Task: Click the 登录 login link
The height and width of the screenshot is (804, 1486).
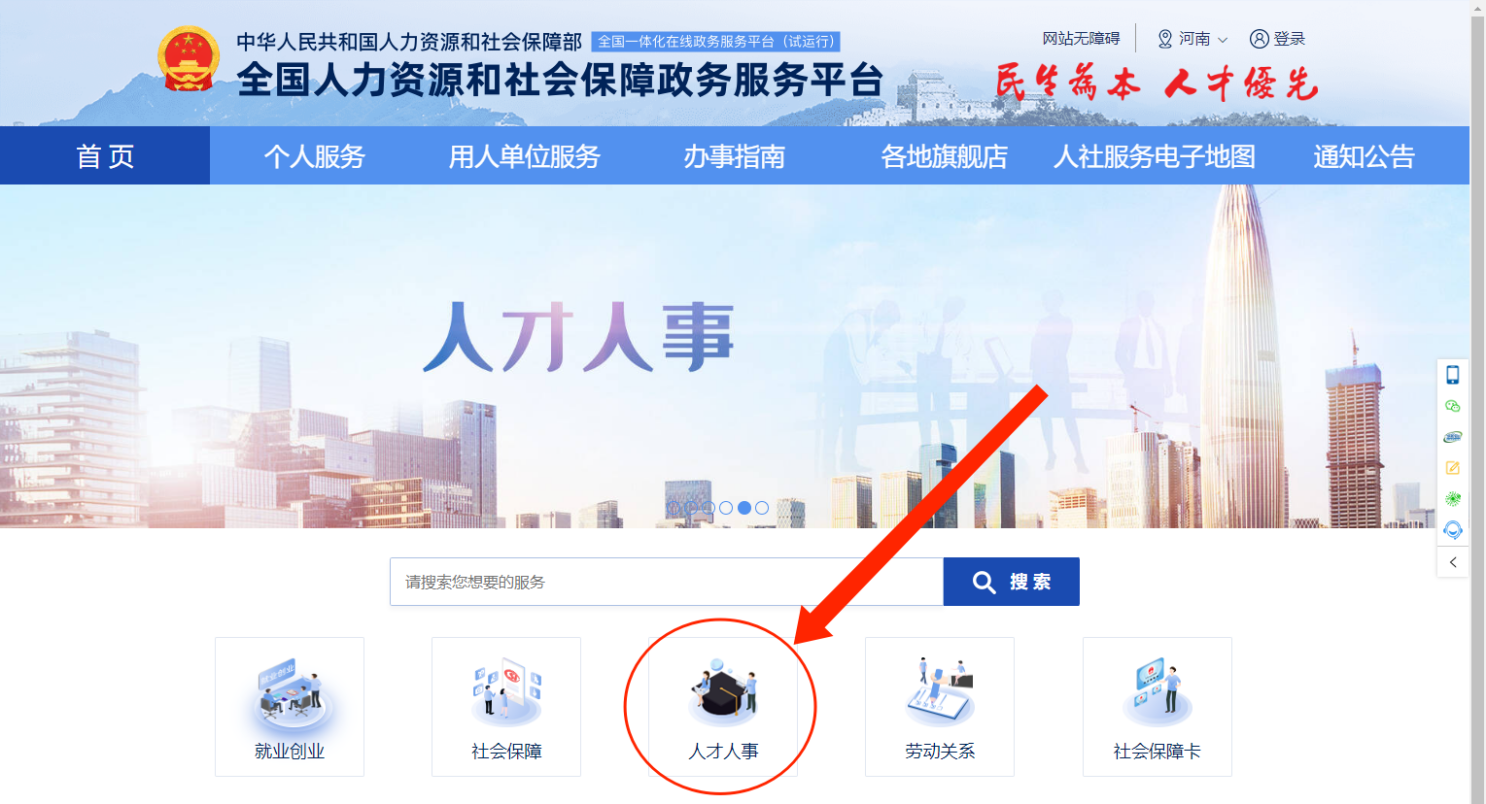Action: pyautogui.click(x=1278, y=39)
